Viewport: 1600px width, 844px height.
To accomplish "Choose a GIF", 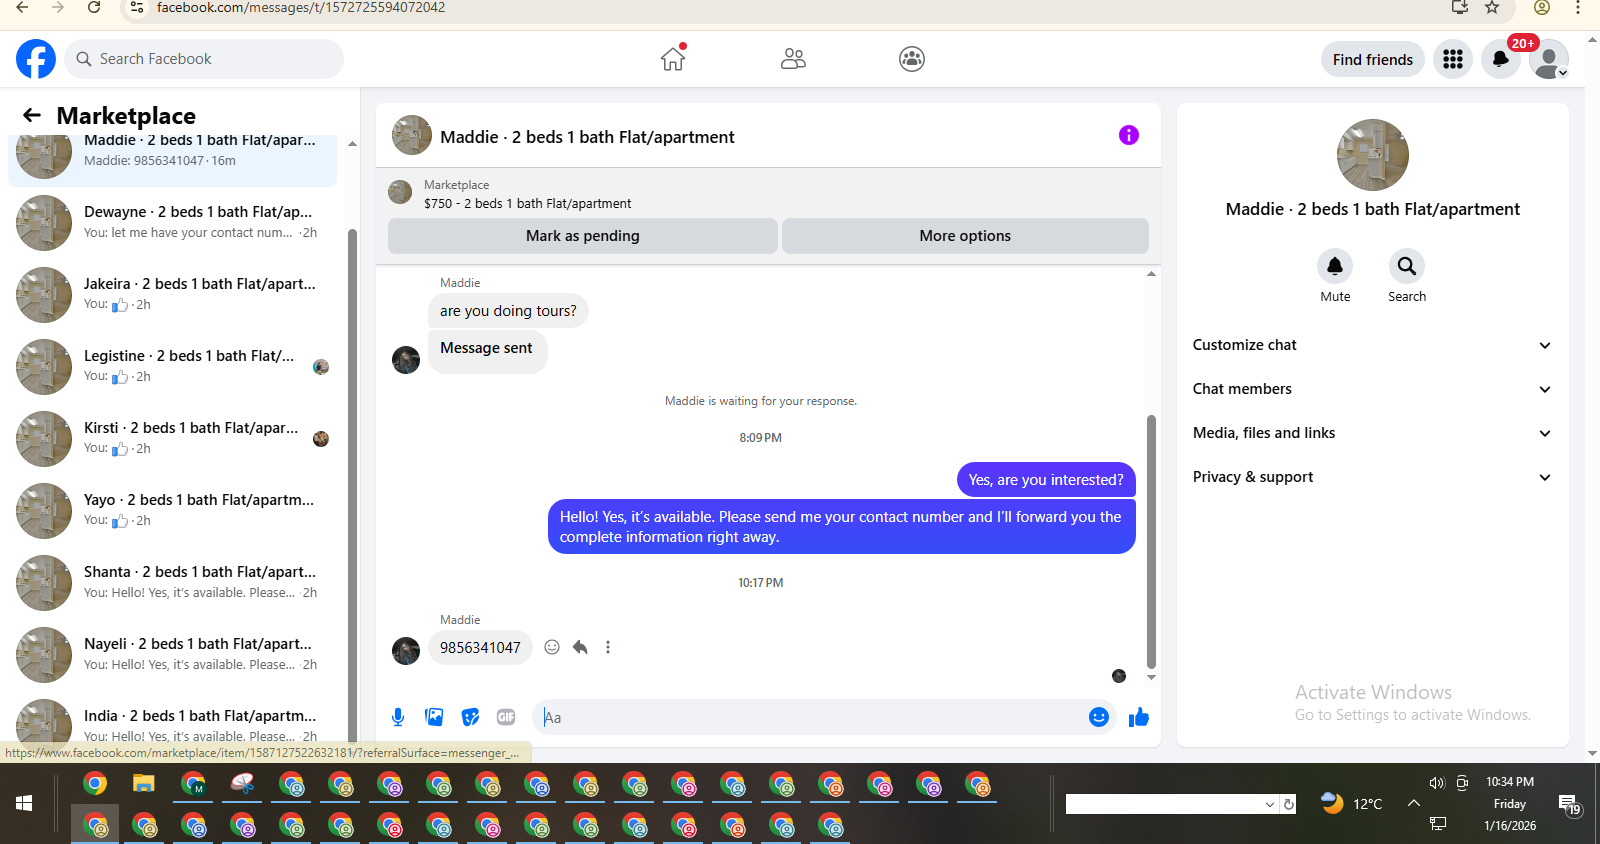I will pos(506,717).
